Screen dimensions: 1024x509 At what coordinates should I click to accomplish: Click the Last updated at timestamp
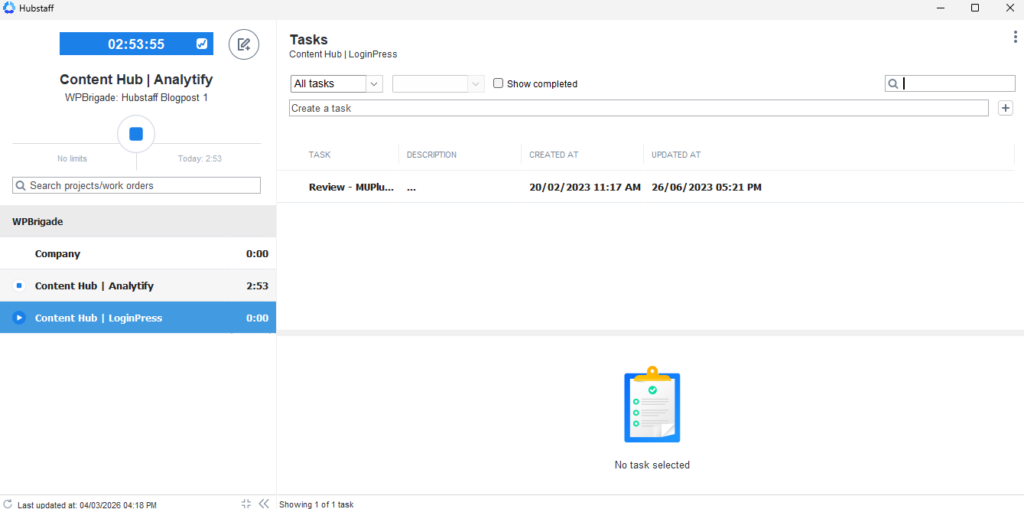click(x=87, y=504)
